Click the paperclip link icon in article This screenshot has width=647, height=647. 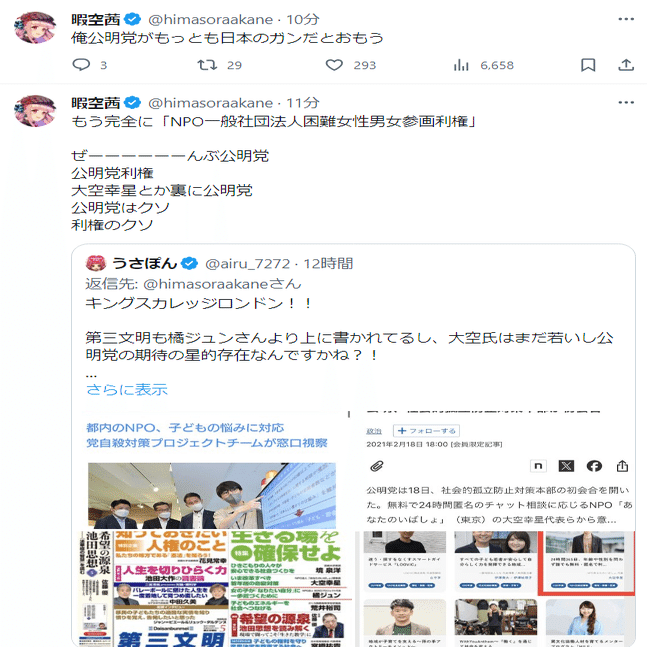click(377, 466)
